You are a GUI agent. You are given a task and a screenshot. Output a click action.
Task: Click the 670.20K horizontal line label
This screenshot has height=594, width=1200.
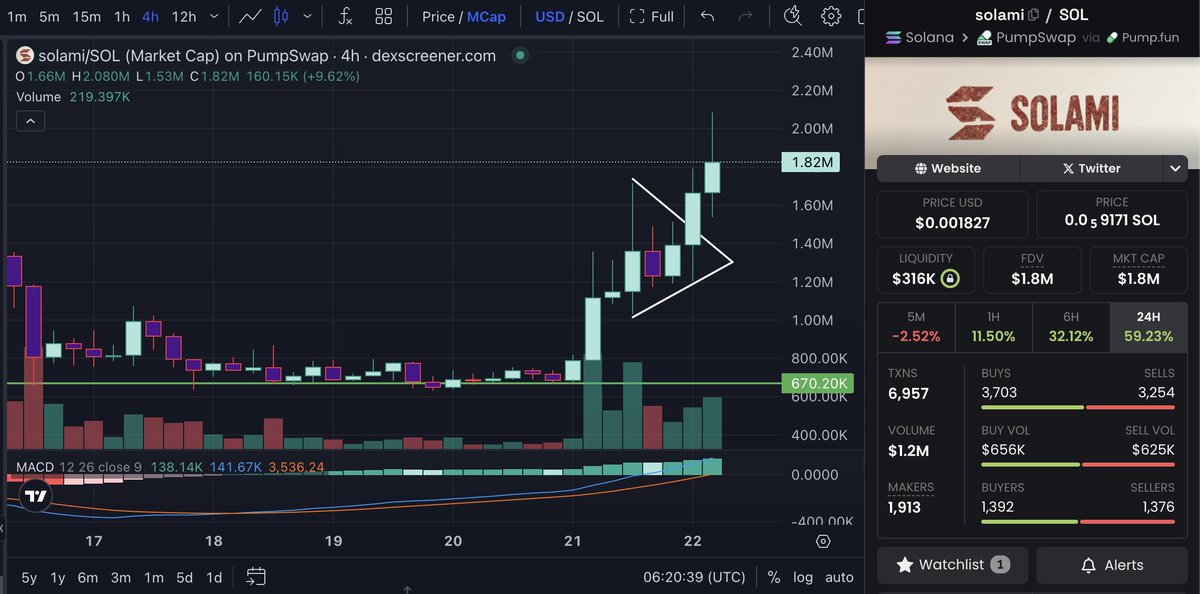point(819,384)
